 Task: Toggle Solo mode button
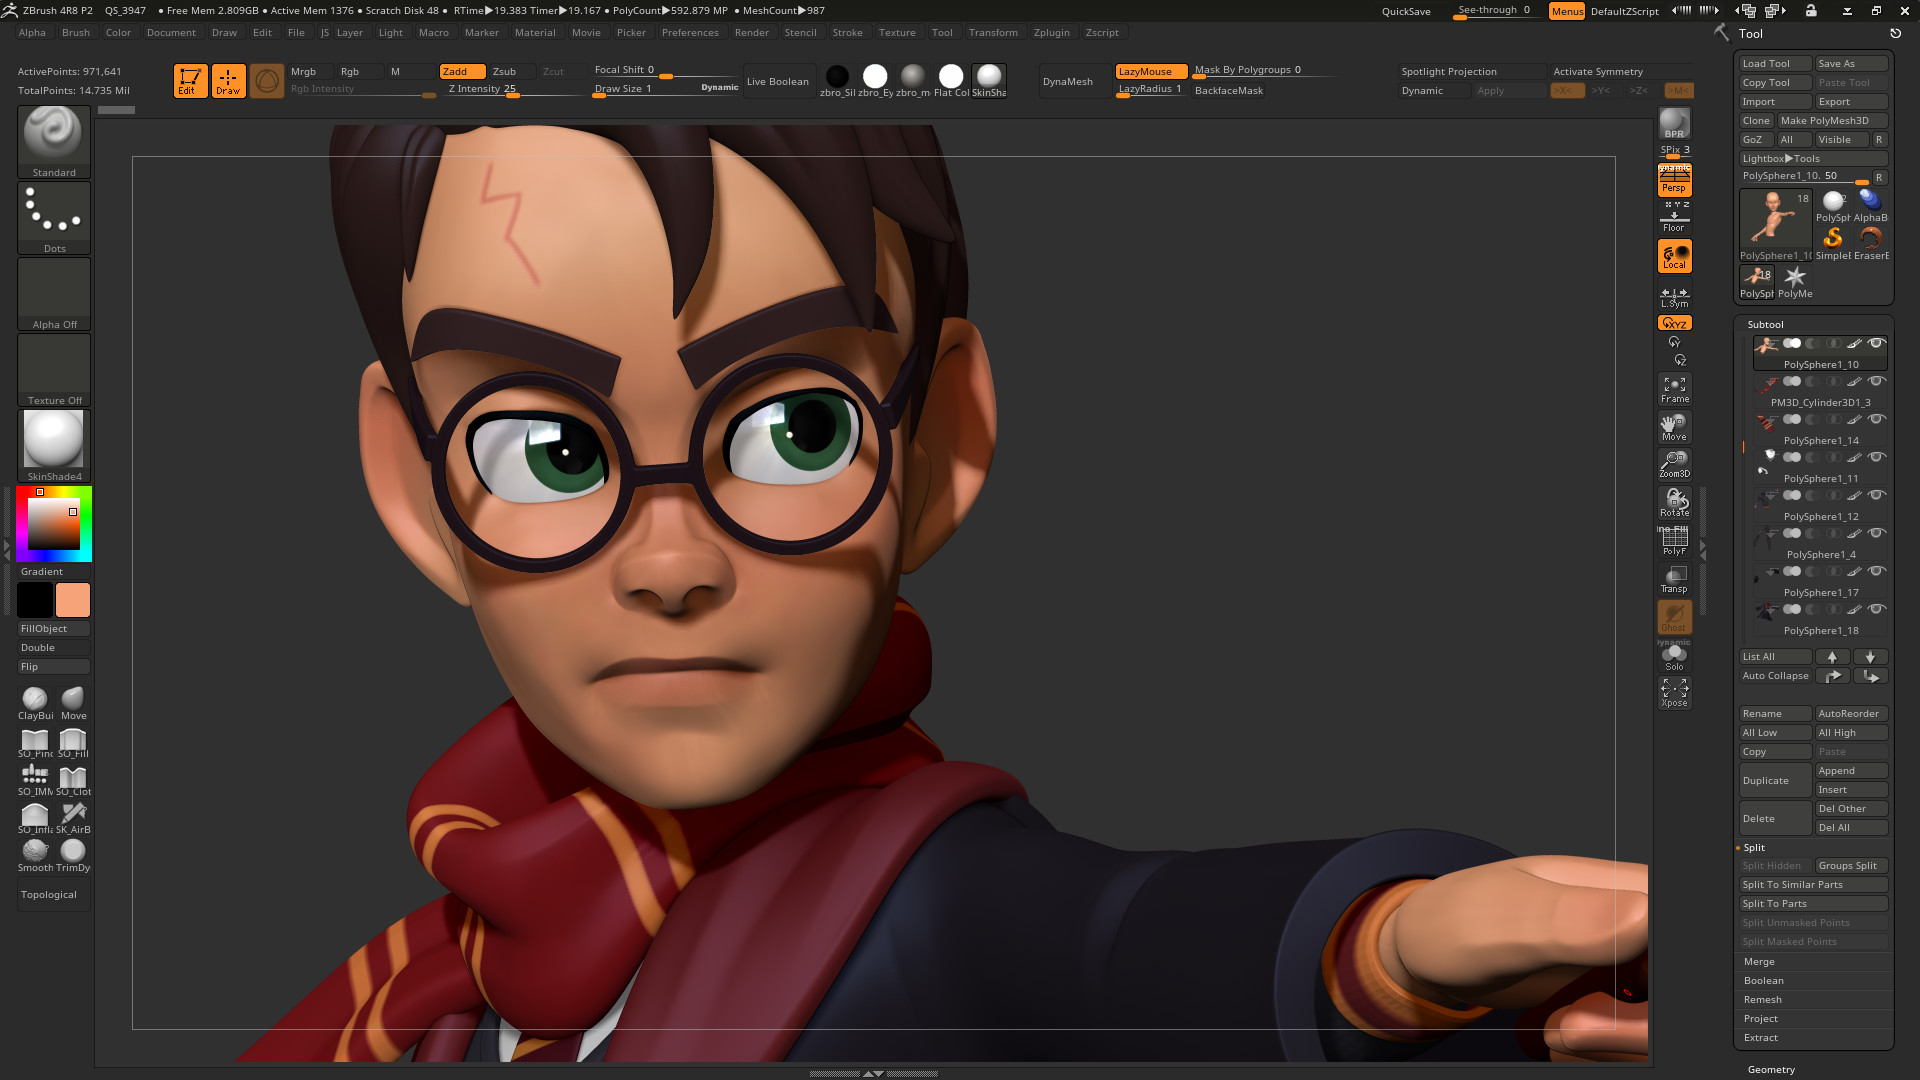pos(1674,657)
